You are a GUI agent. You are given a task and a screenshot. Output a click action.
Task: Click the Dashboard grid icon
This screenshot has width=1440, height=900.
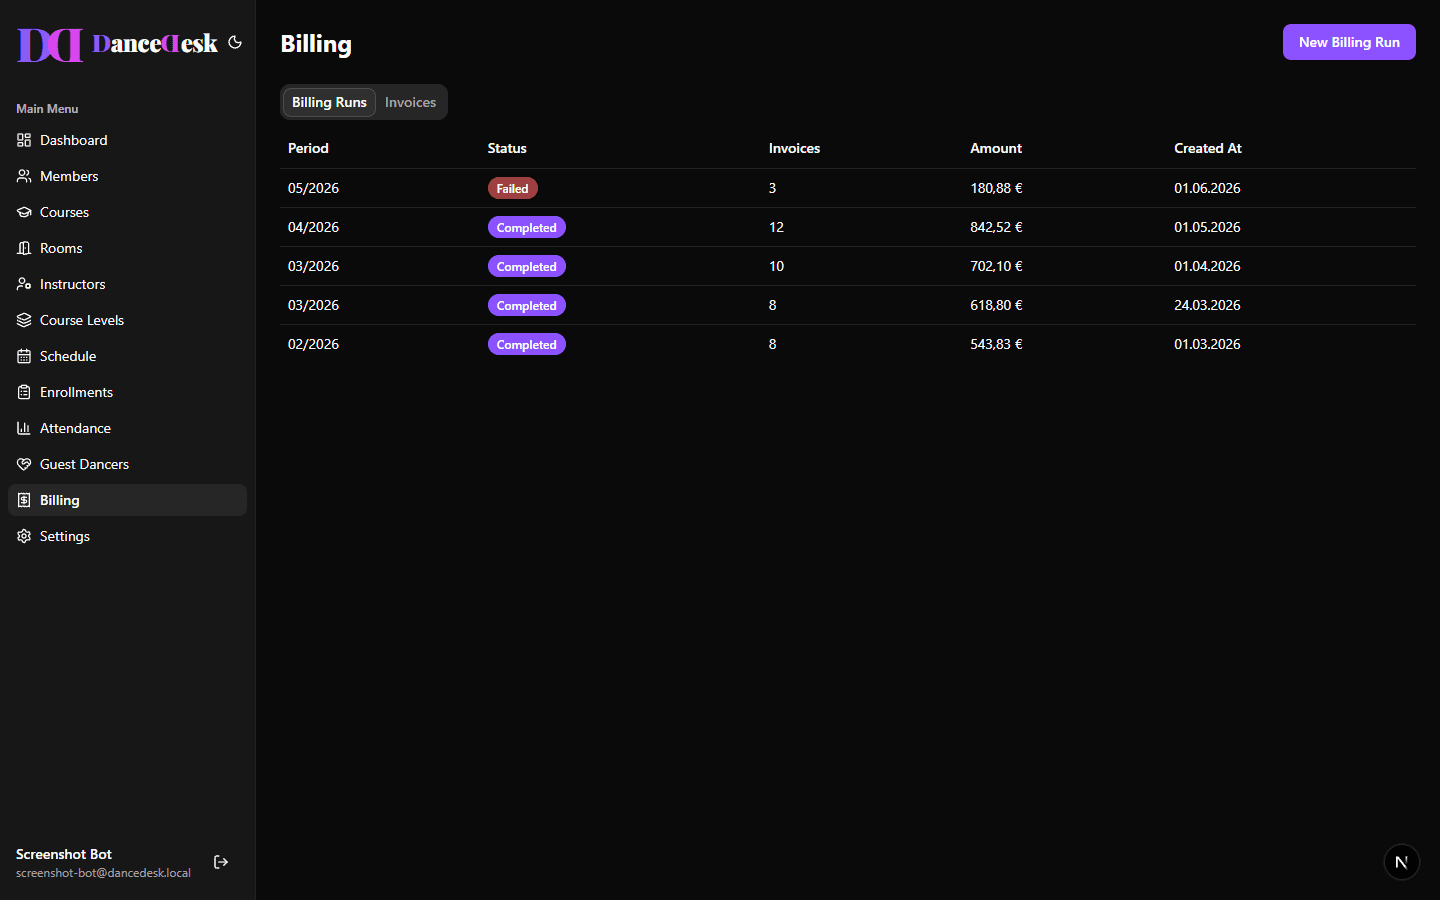(24, 140)
